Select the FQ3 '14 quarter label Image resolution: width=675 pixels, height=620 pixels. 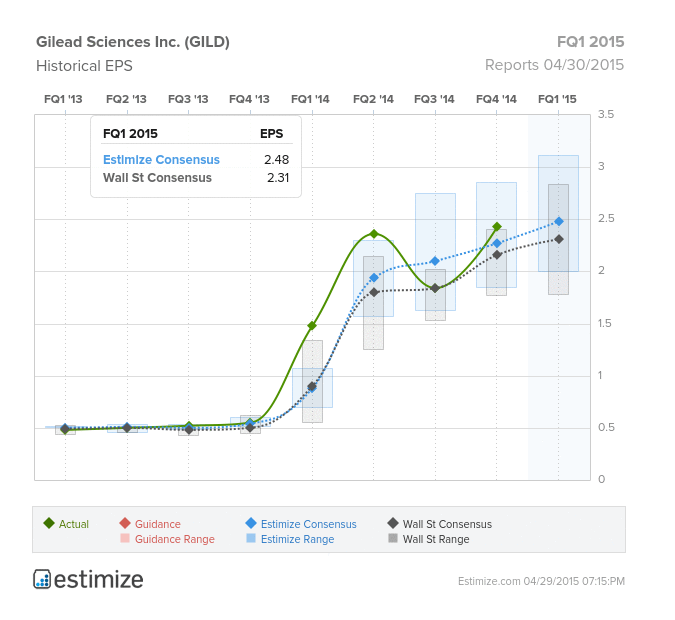click(434, 99)
